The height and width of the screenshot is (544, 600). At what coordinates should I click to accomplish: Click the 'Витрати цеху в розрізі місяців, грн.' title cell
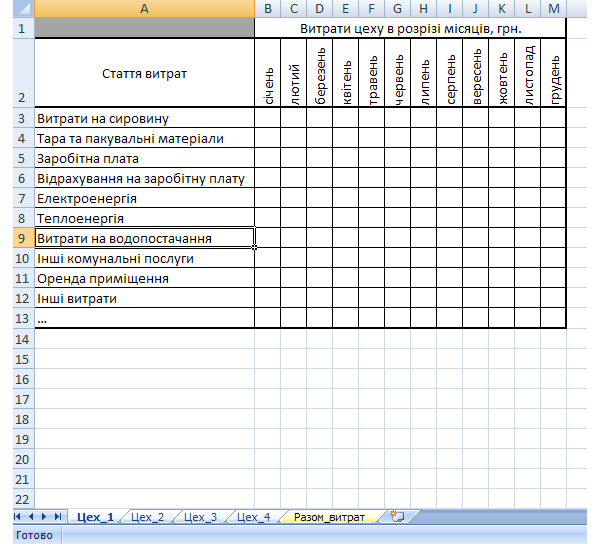(x=410, y=28)
